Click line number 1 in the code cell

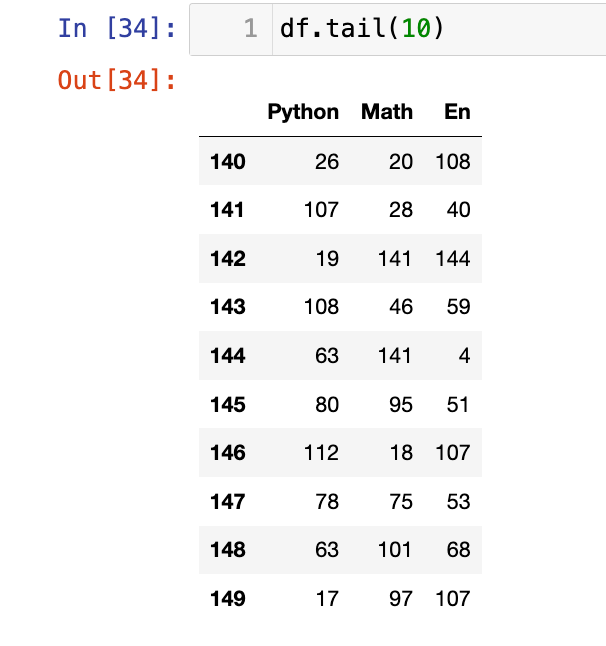point(252,30)
